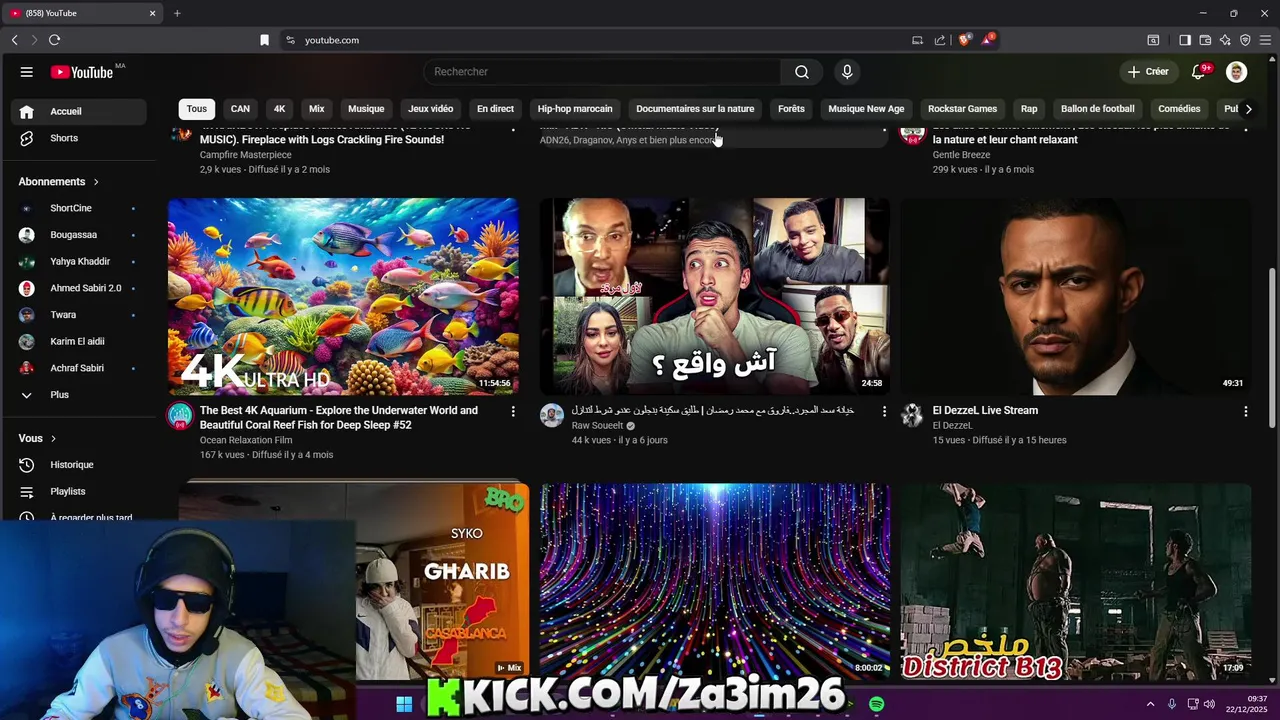Select the Jeux vidéo filter chip

click(431, 109)
